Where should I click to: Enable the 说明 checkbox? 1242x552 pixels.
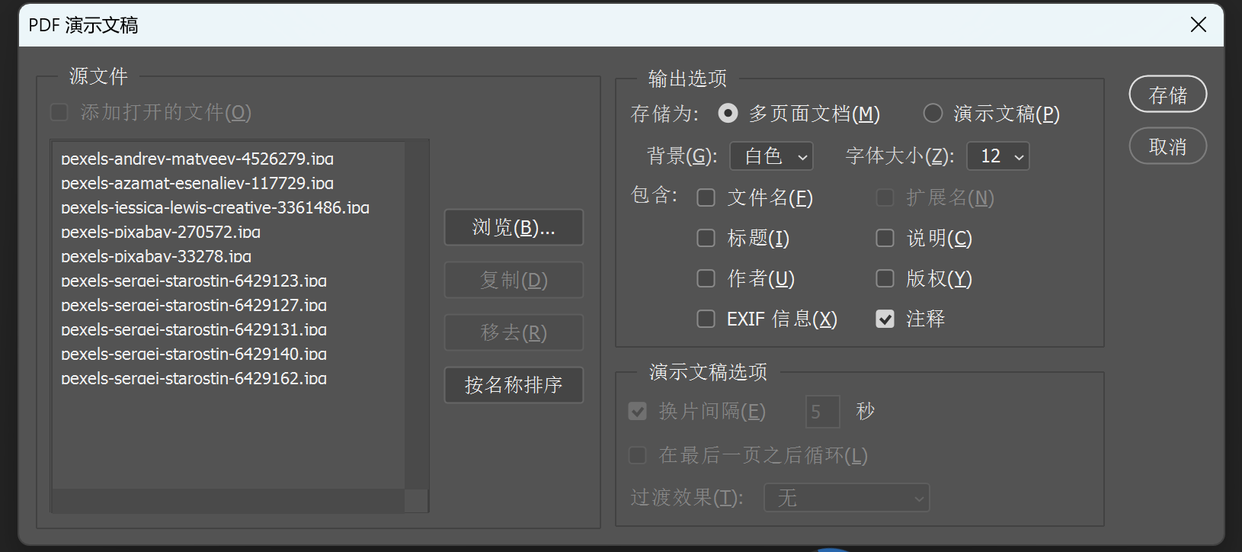coord(885,238)
